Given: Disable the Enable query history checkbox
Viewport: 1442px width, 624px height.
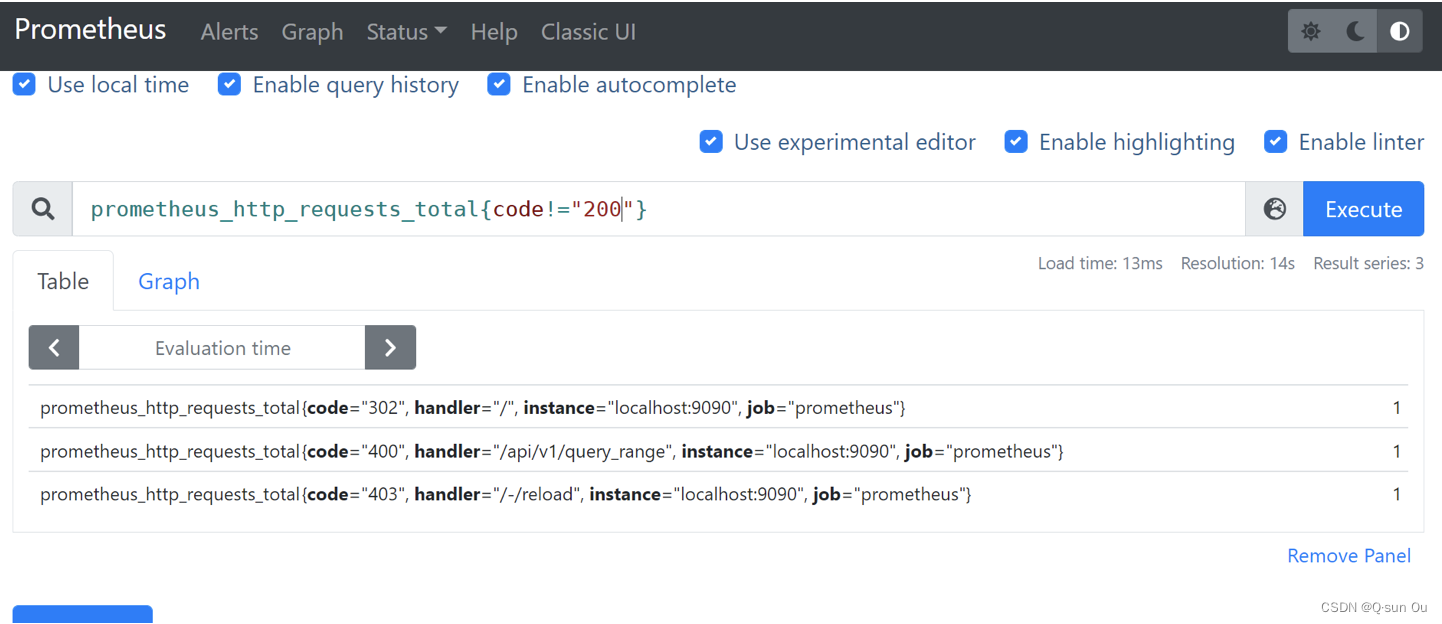Looking at the screenshot, I should pyautogui.click(x=229, y=84).
